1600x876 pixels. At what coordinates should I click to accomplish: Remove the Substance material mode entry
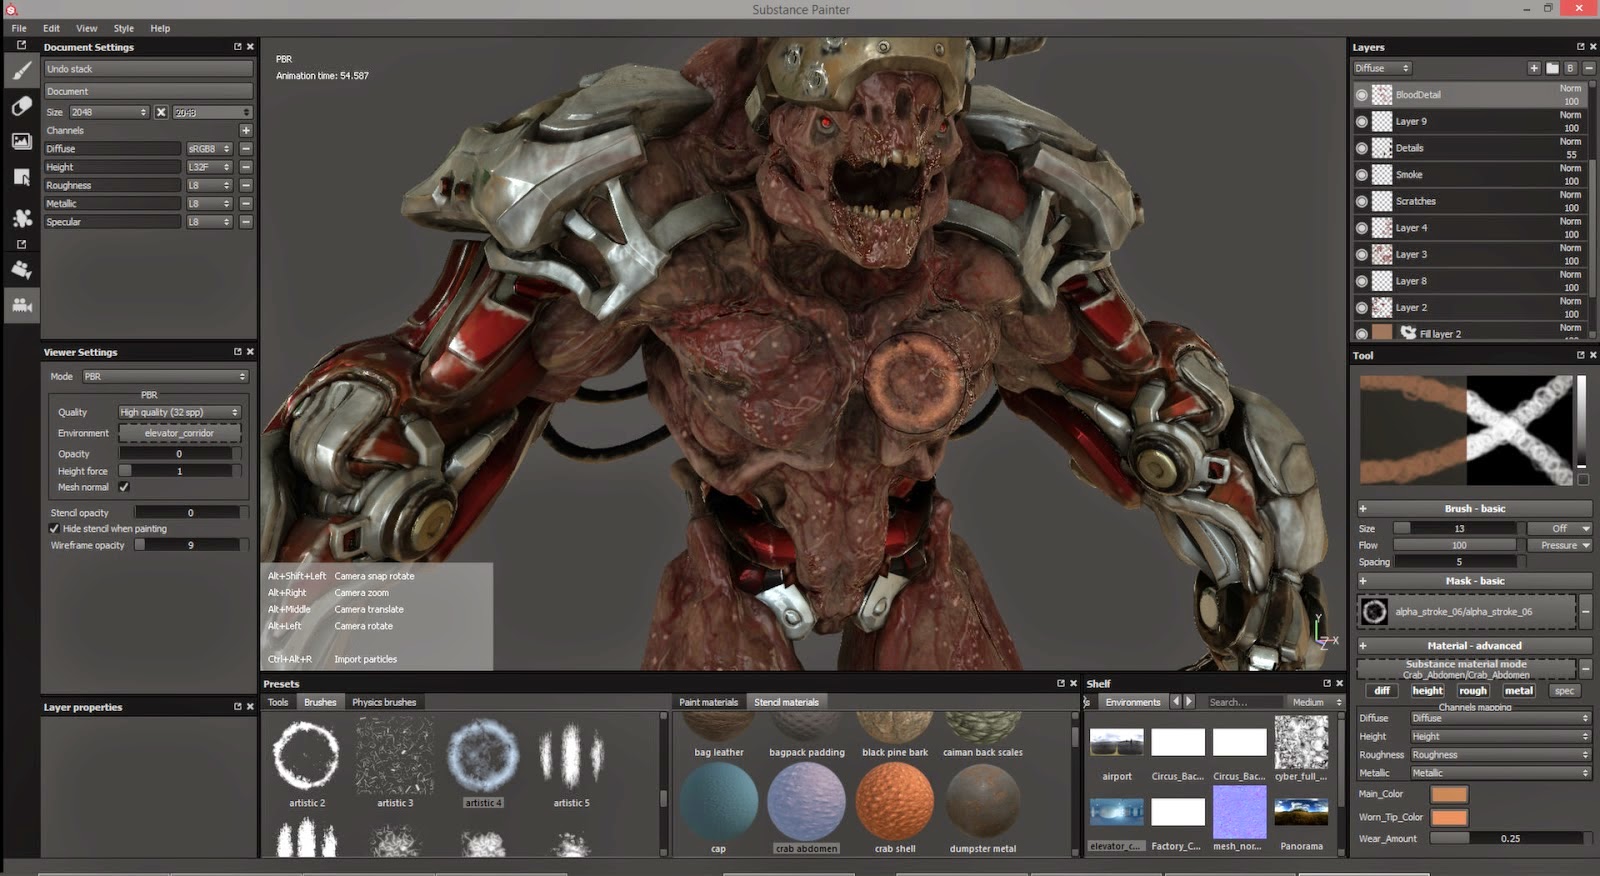[x=1585, y=668]
